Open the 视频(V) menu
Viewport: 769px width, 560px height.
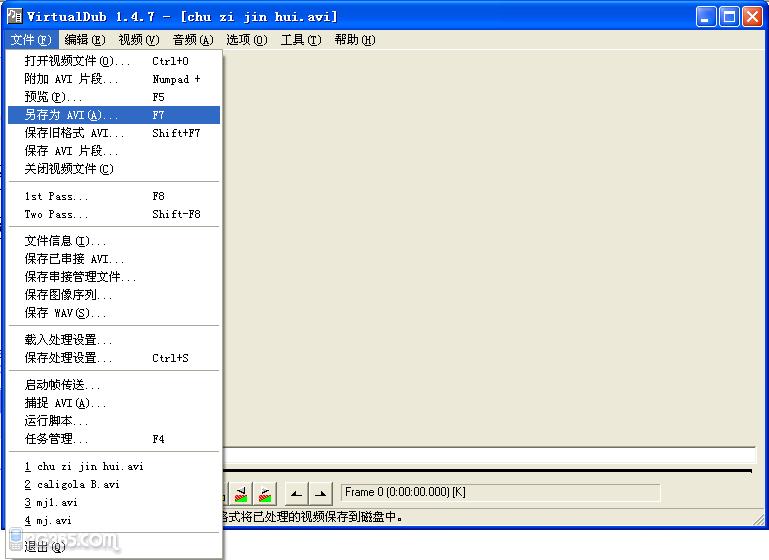pyautogui.click(x=139, y=40)
